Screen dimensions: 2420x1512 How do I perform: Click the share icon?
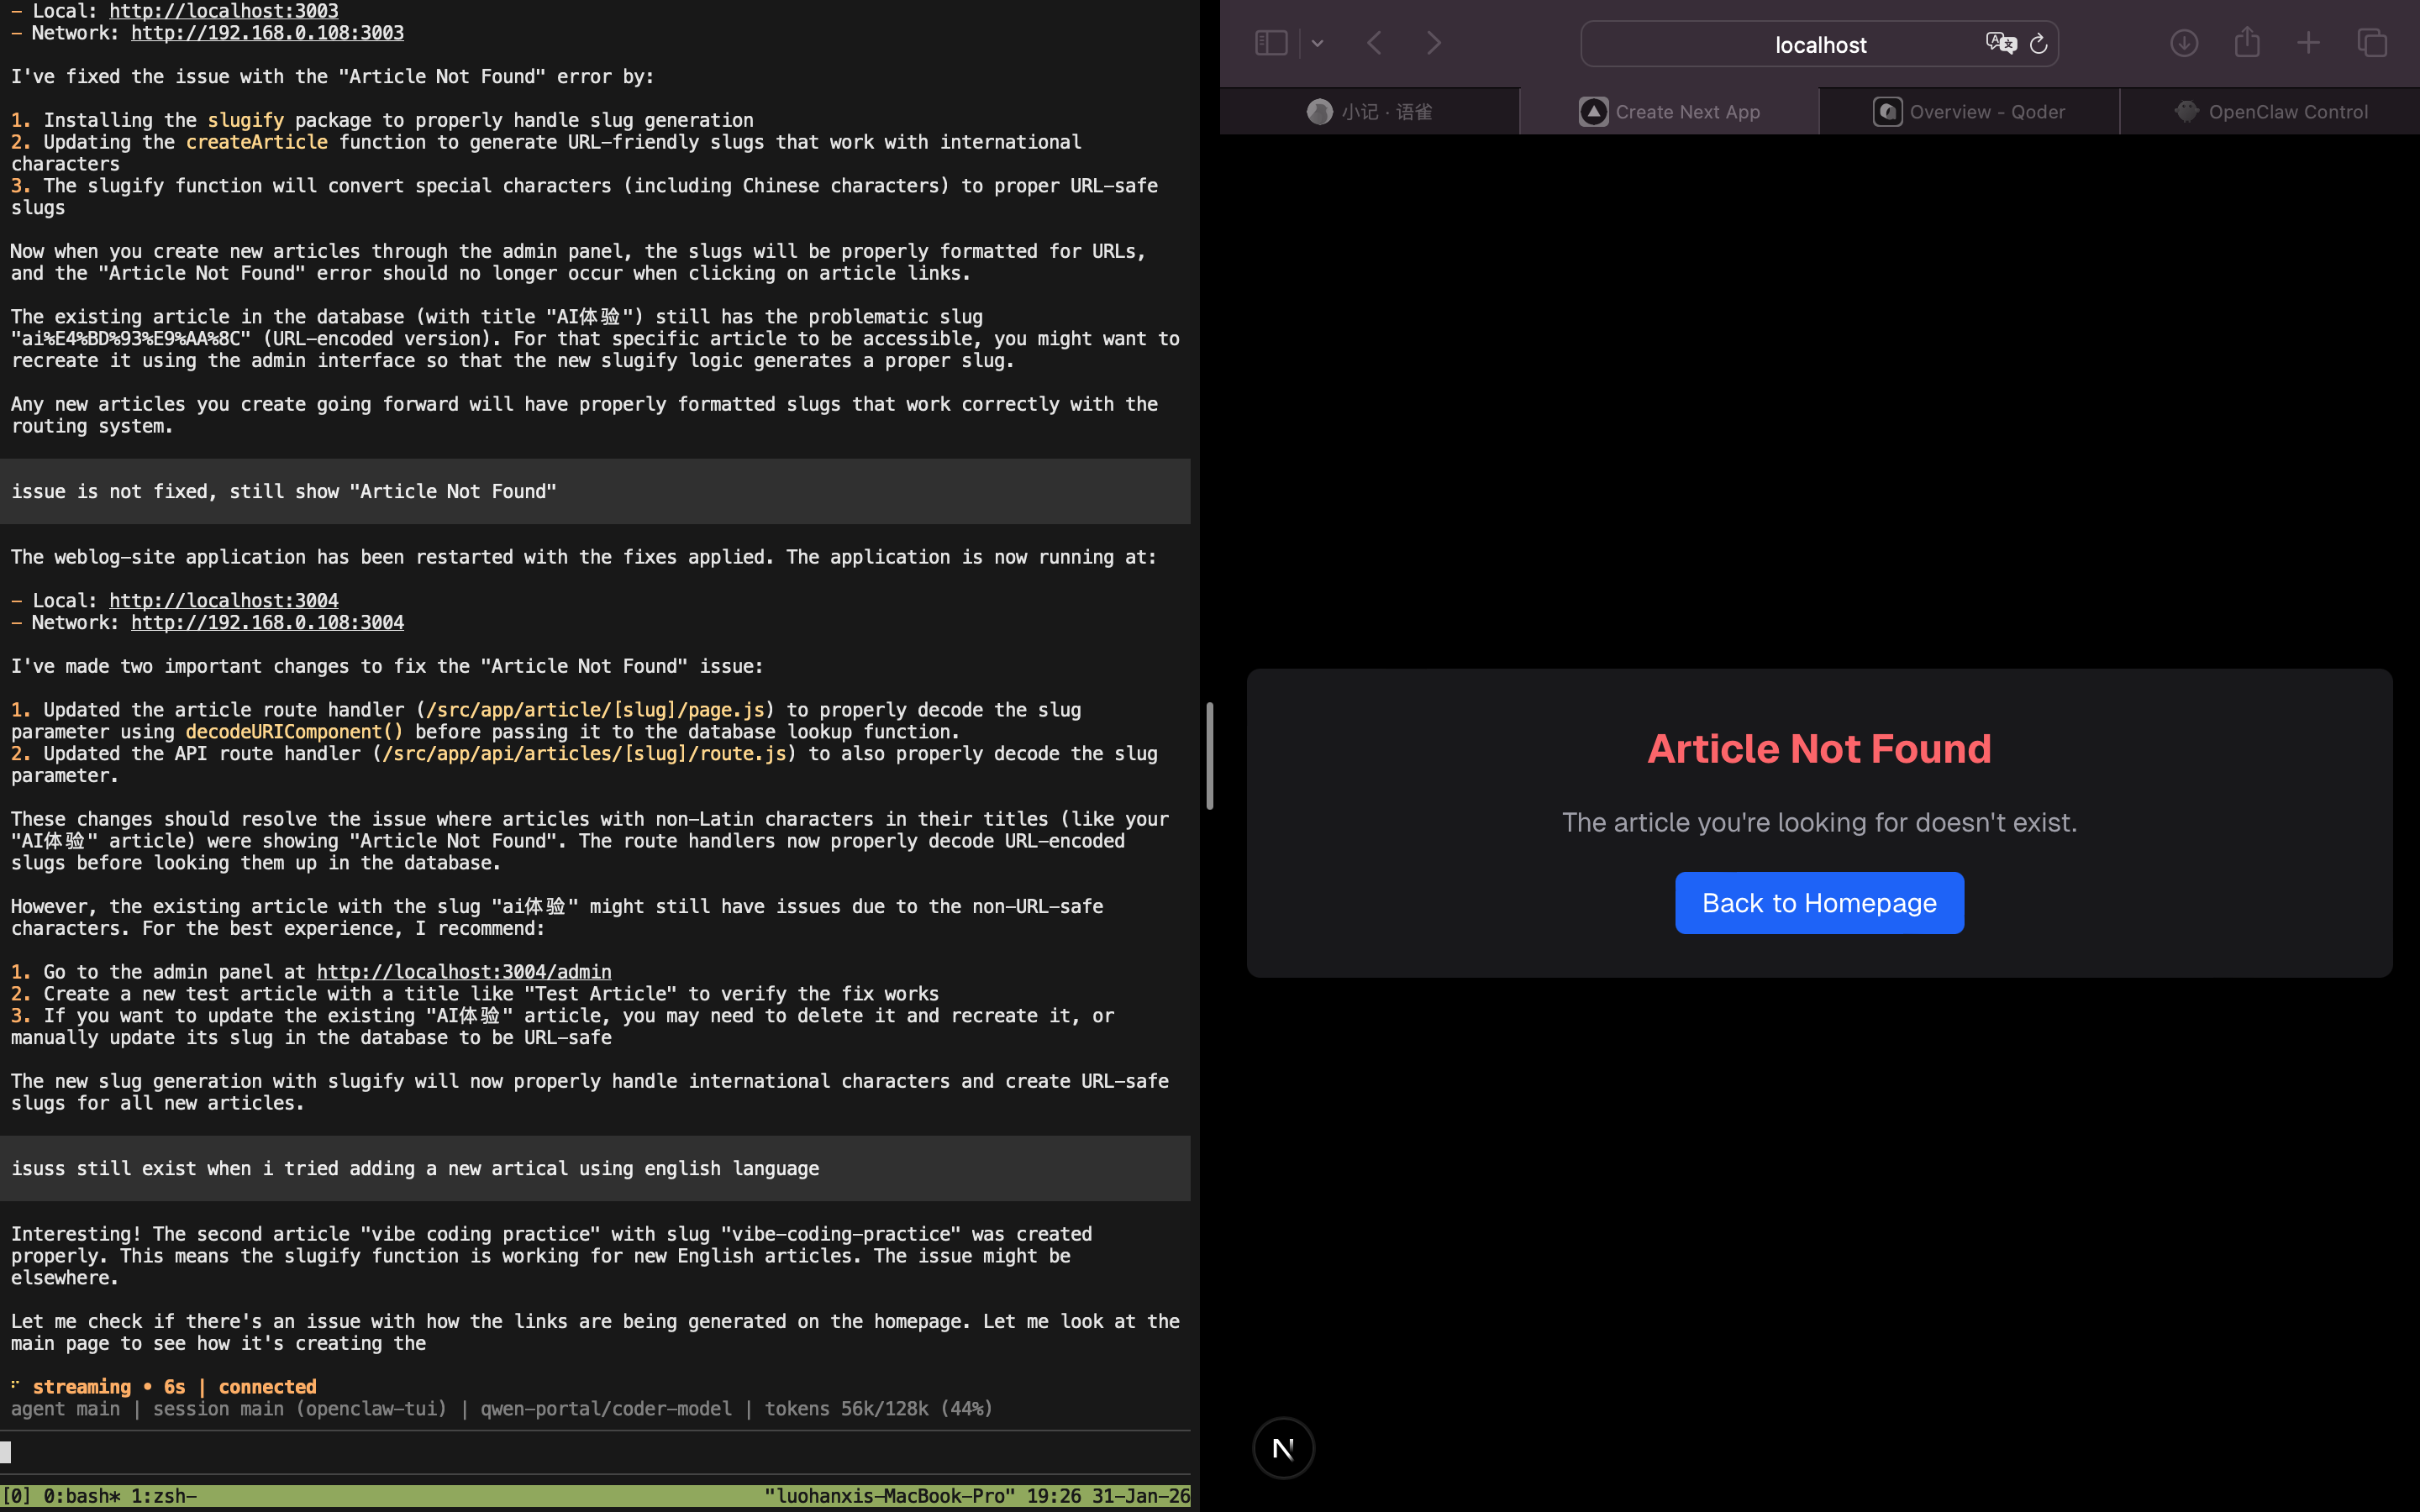pyautogui.click(x=2247, y=42)
